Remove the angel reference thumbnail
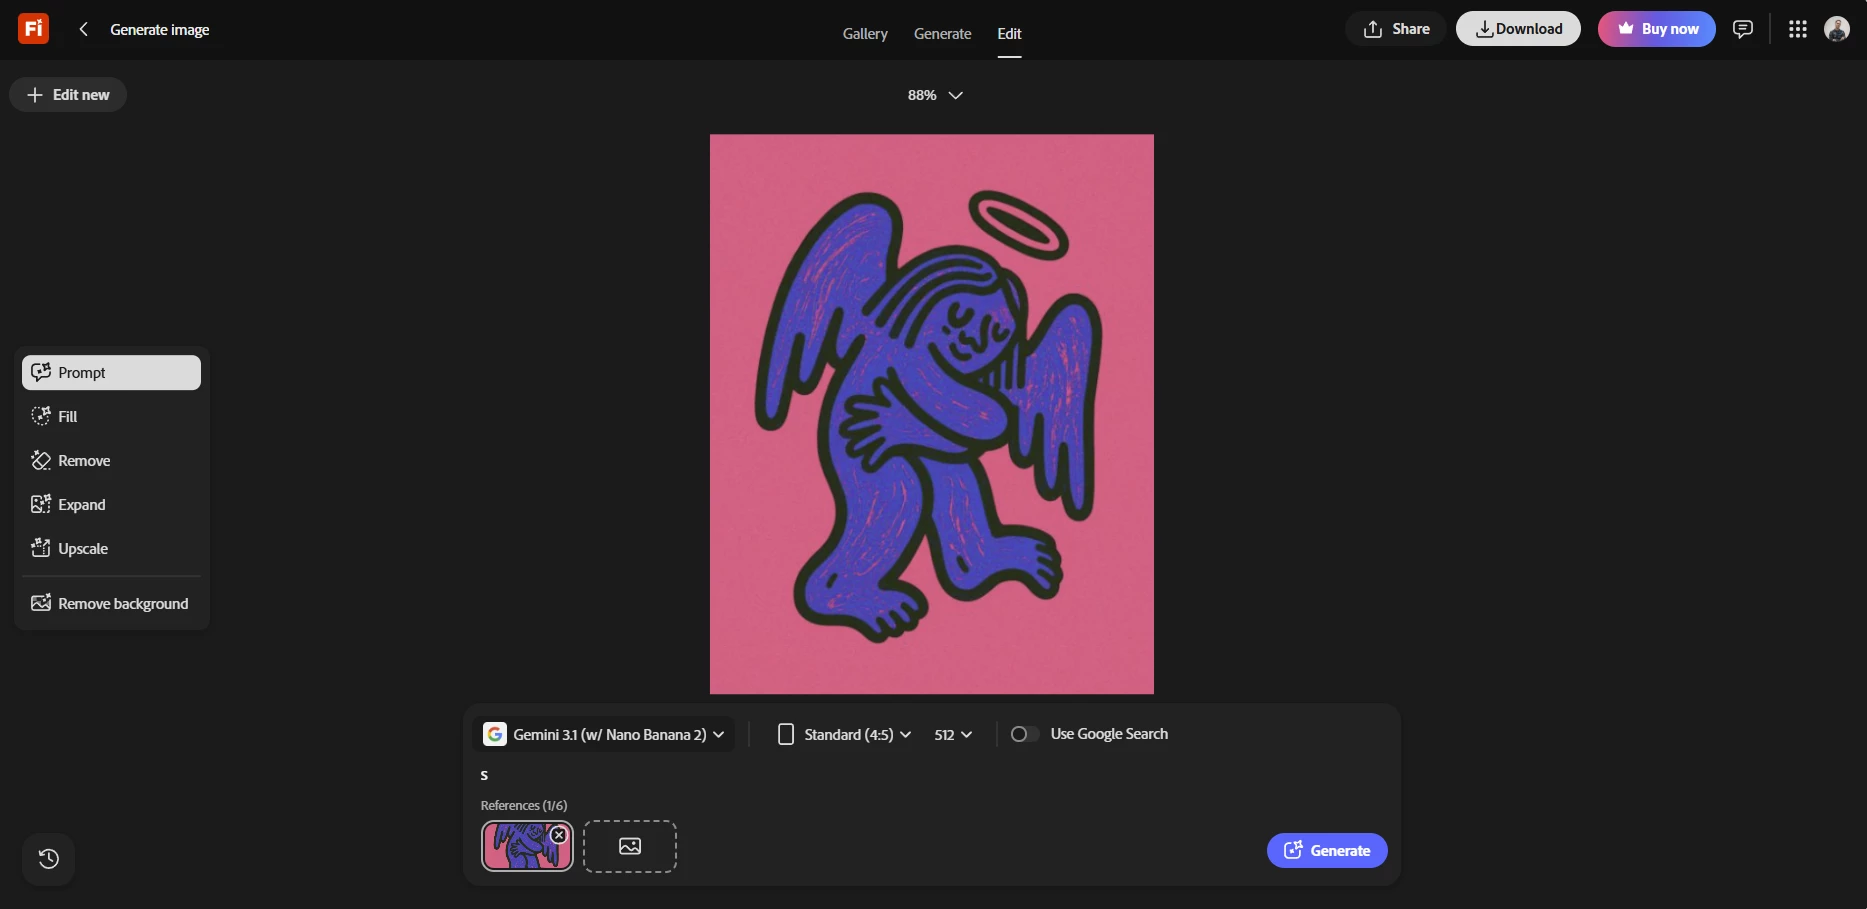 [x=559, y=835]
